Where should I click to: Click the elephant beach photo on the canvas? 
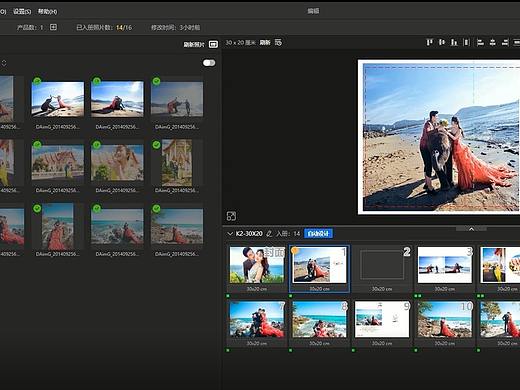[442, 137]
